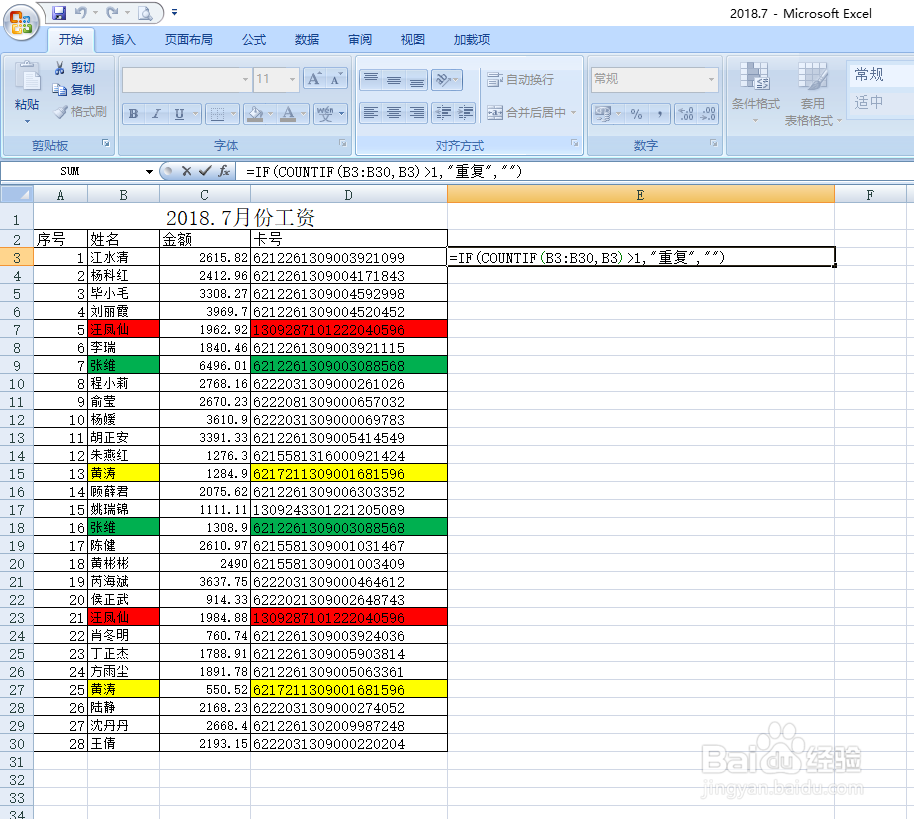Copy the selection with 复制
The width and height of the screenshot is (914, 819).
[x=73, y=90]
